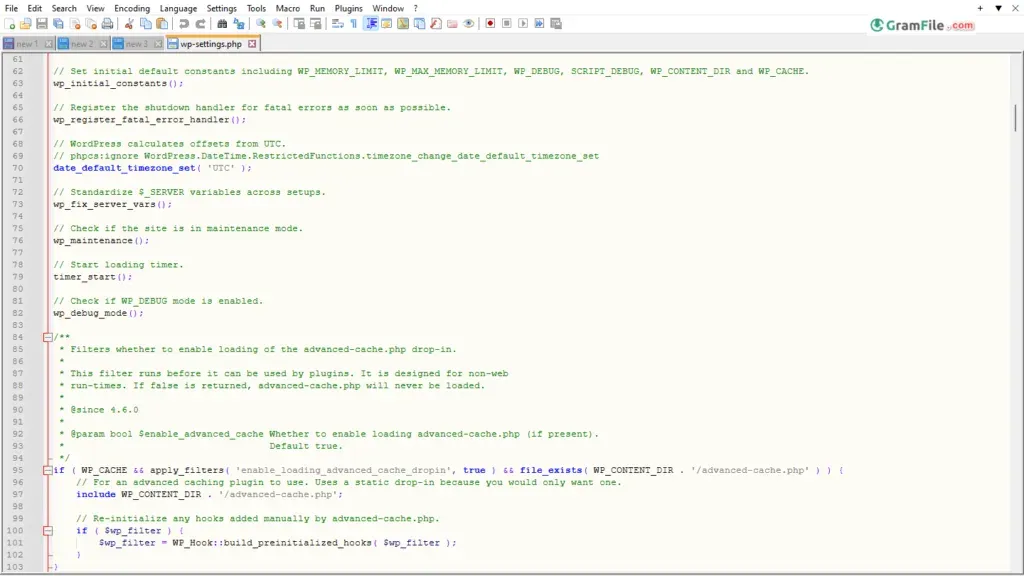Screen dimensions: 1024x576
Task: Collapse the nested if fold at line 100
Action: point(48,531)
